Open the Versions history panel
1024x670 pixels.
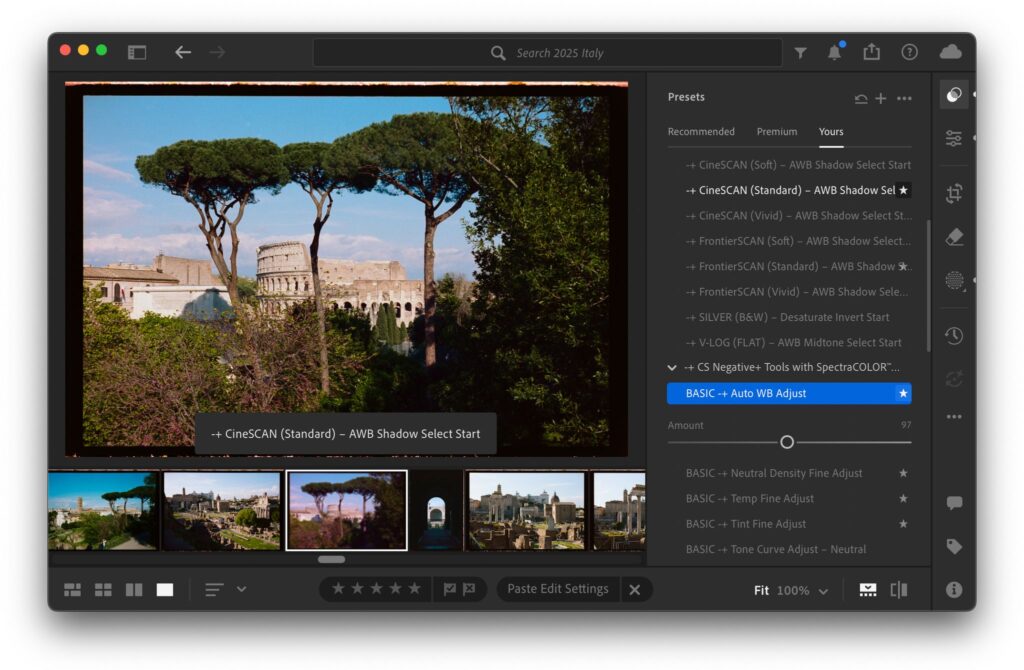pos(954,336)
